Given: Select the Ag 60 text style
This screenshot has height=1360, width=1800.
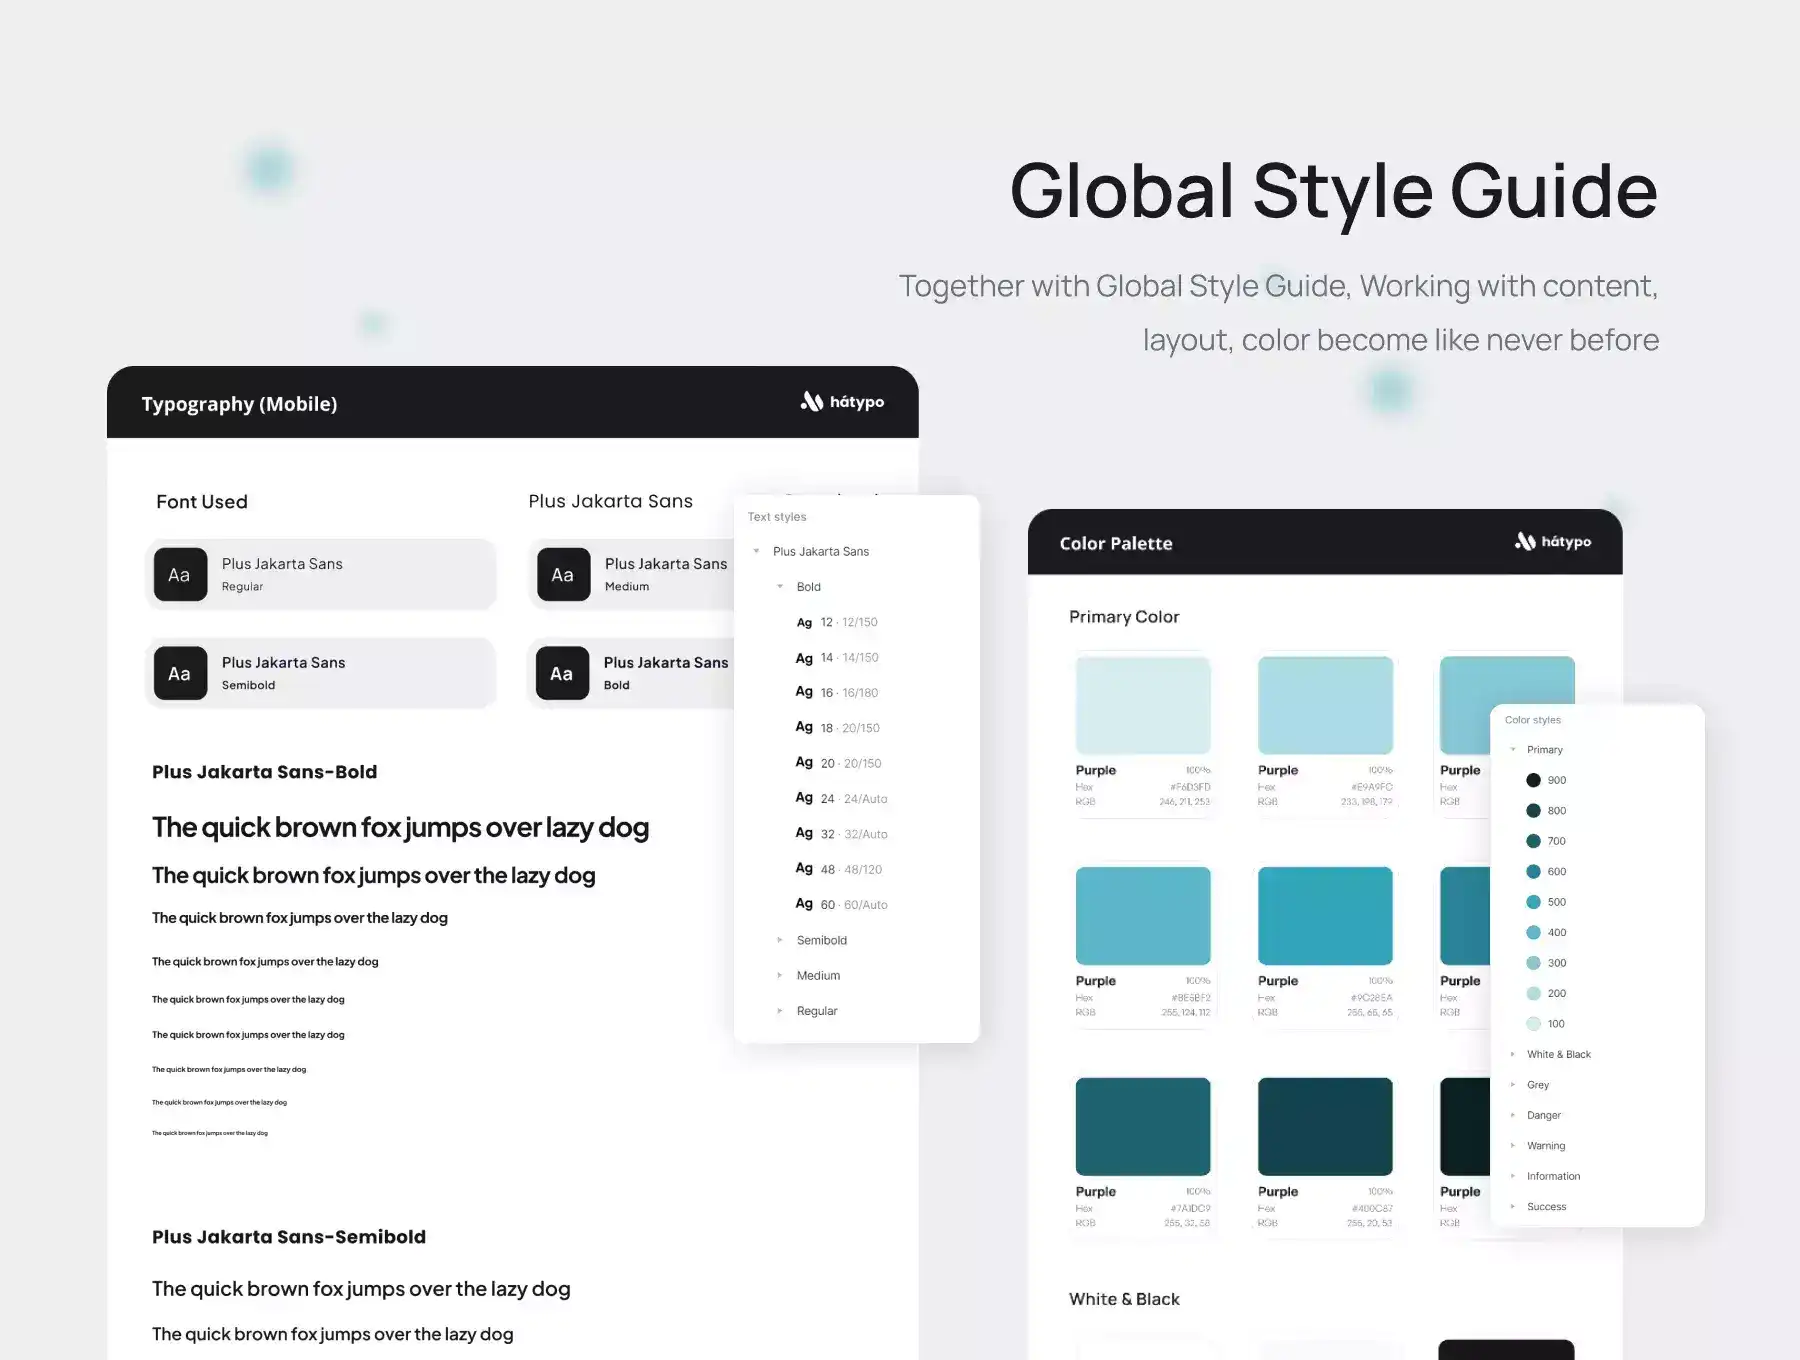Looking at the screenshot, I should point(841,905).
